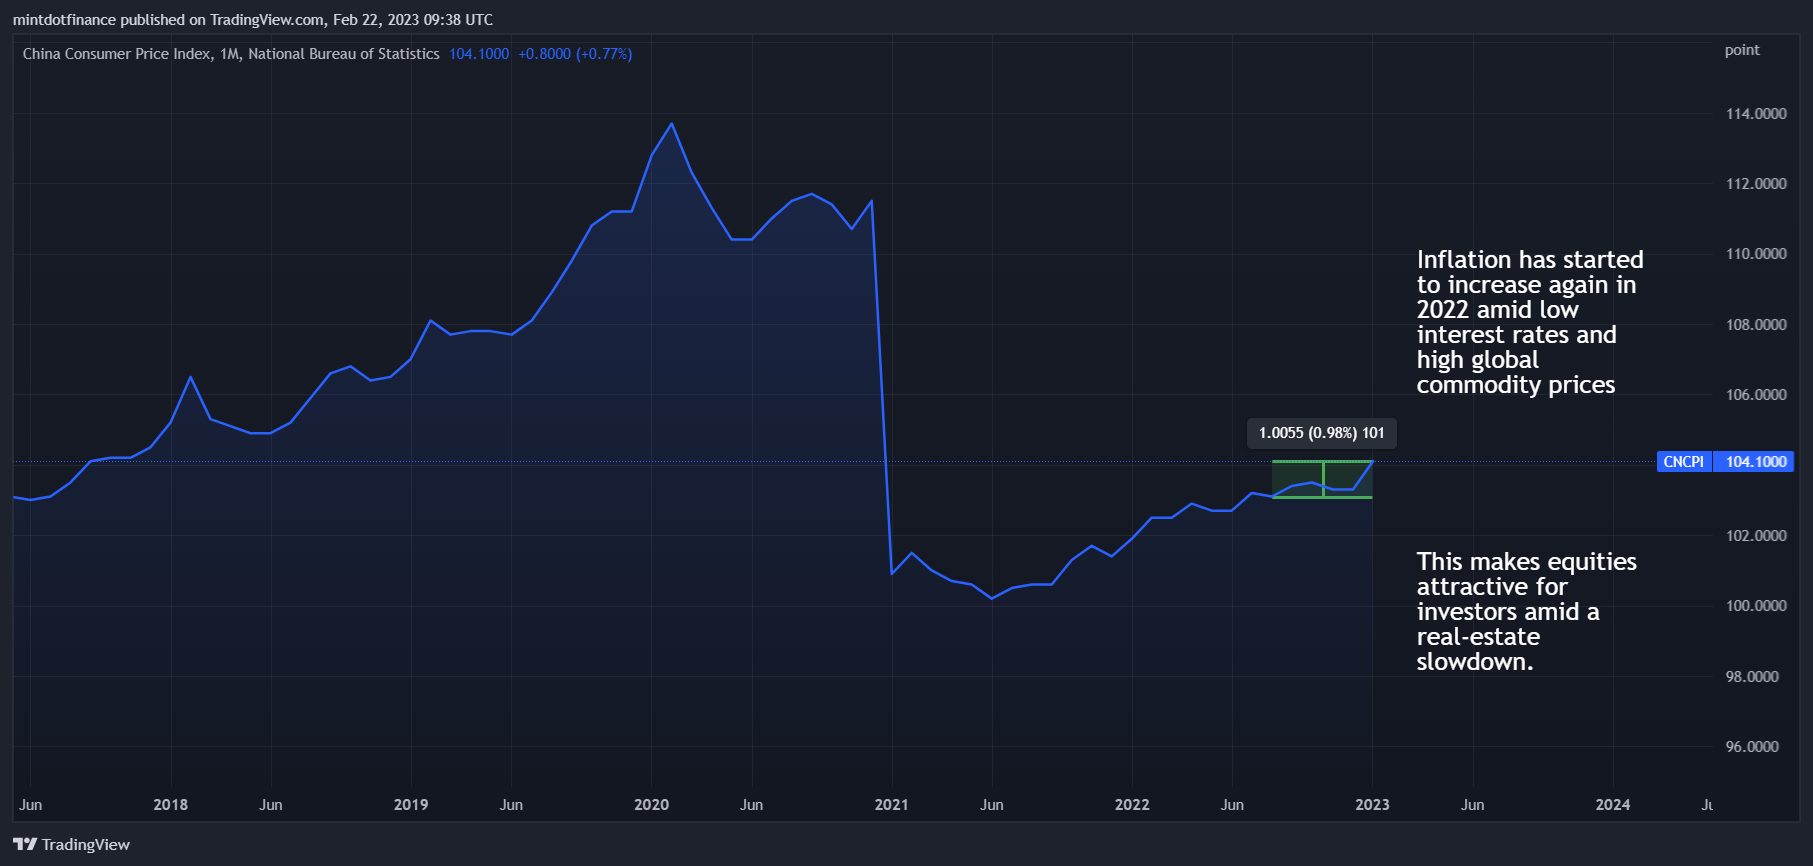
Task: Click the CNCPI price label tag
Action: 1684,461
